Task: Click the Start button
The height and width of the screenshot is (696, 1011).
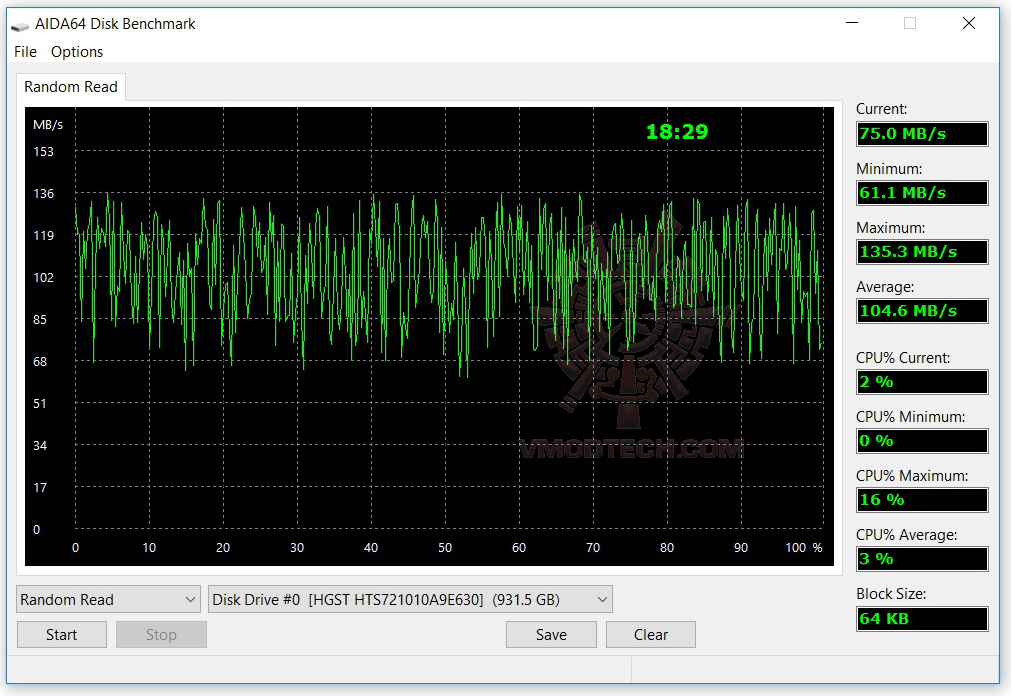Action: pyautogui.click(x=61, y=634)
